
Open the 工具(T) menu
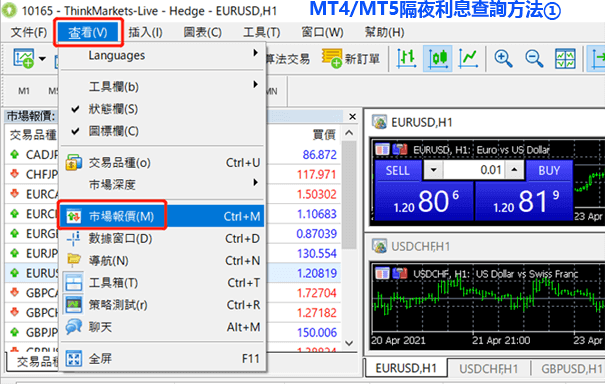coord(261,32)
